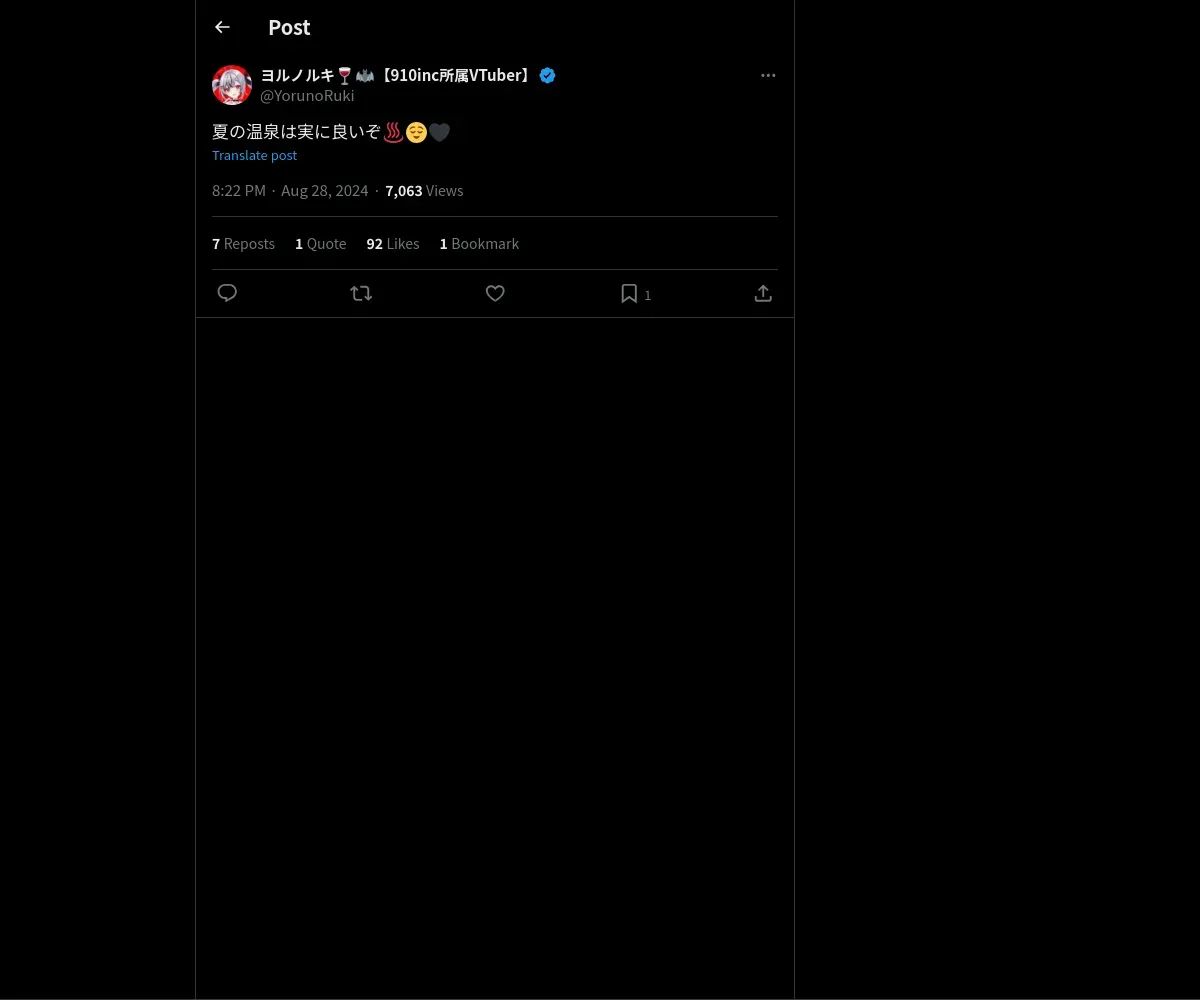Viewport: 1200px width, 1000px height.
Task: Open the @YorunoRuki handle link
Action: click(x=307, y=96)
